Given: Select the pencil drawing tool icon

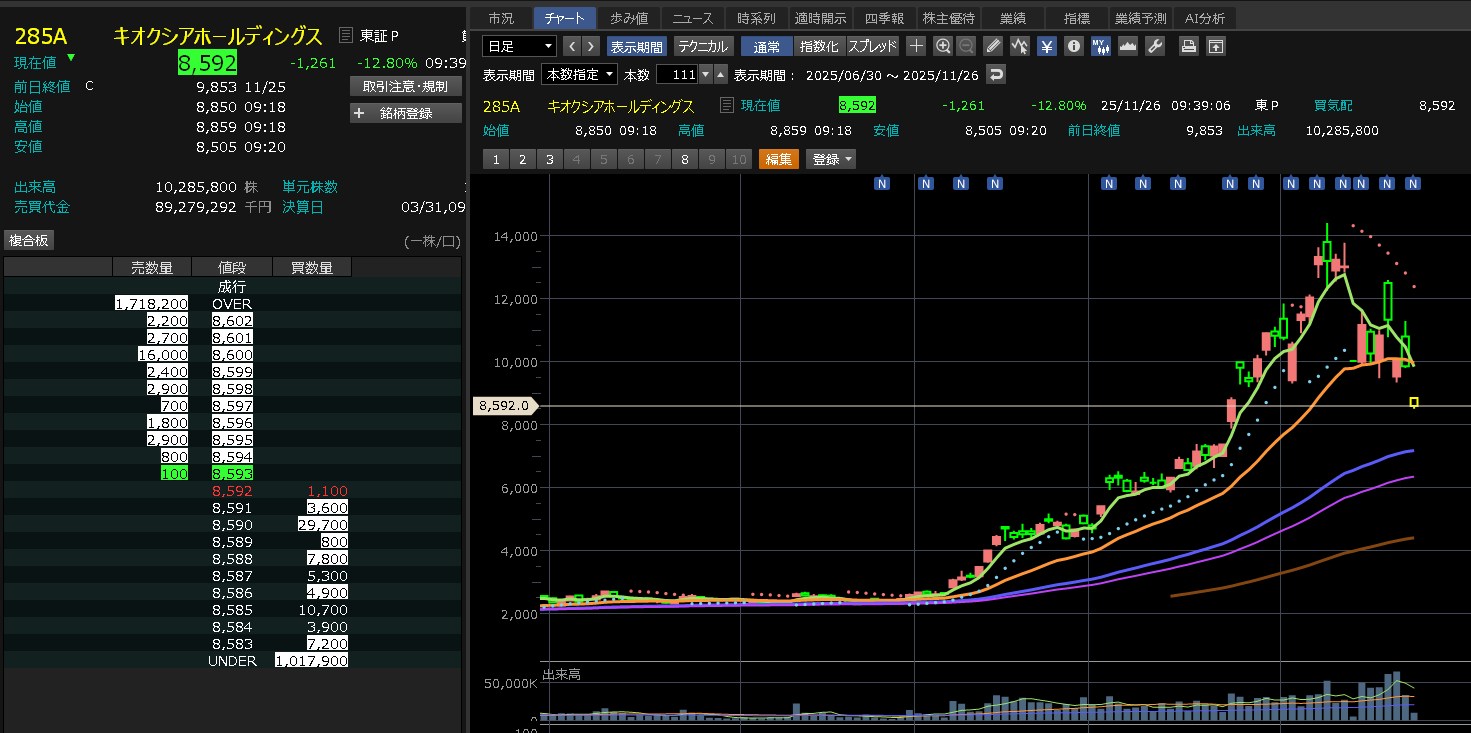Looking at the screenshot, I should click(x=993, y=46).
